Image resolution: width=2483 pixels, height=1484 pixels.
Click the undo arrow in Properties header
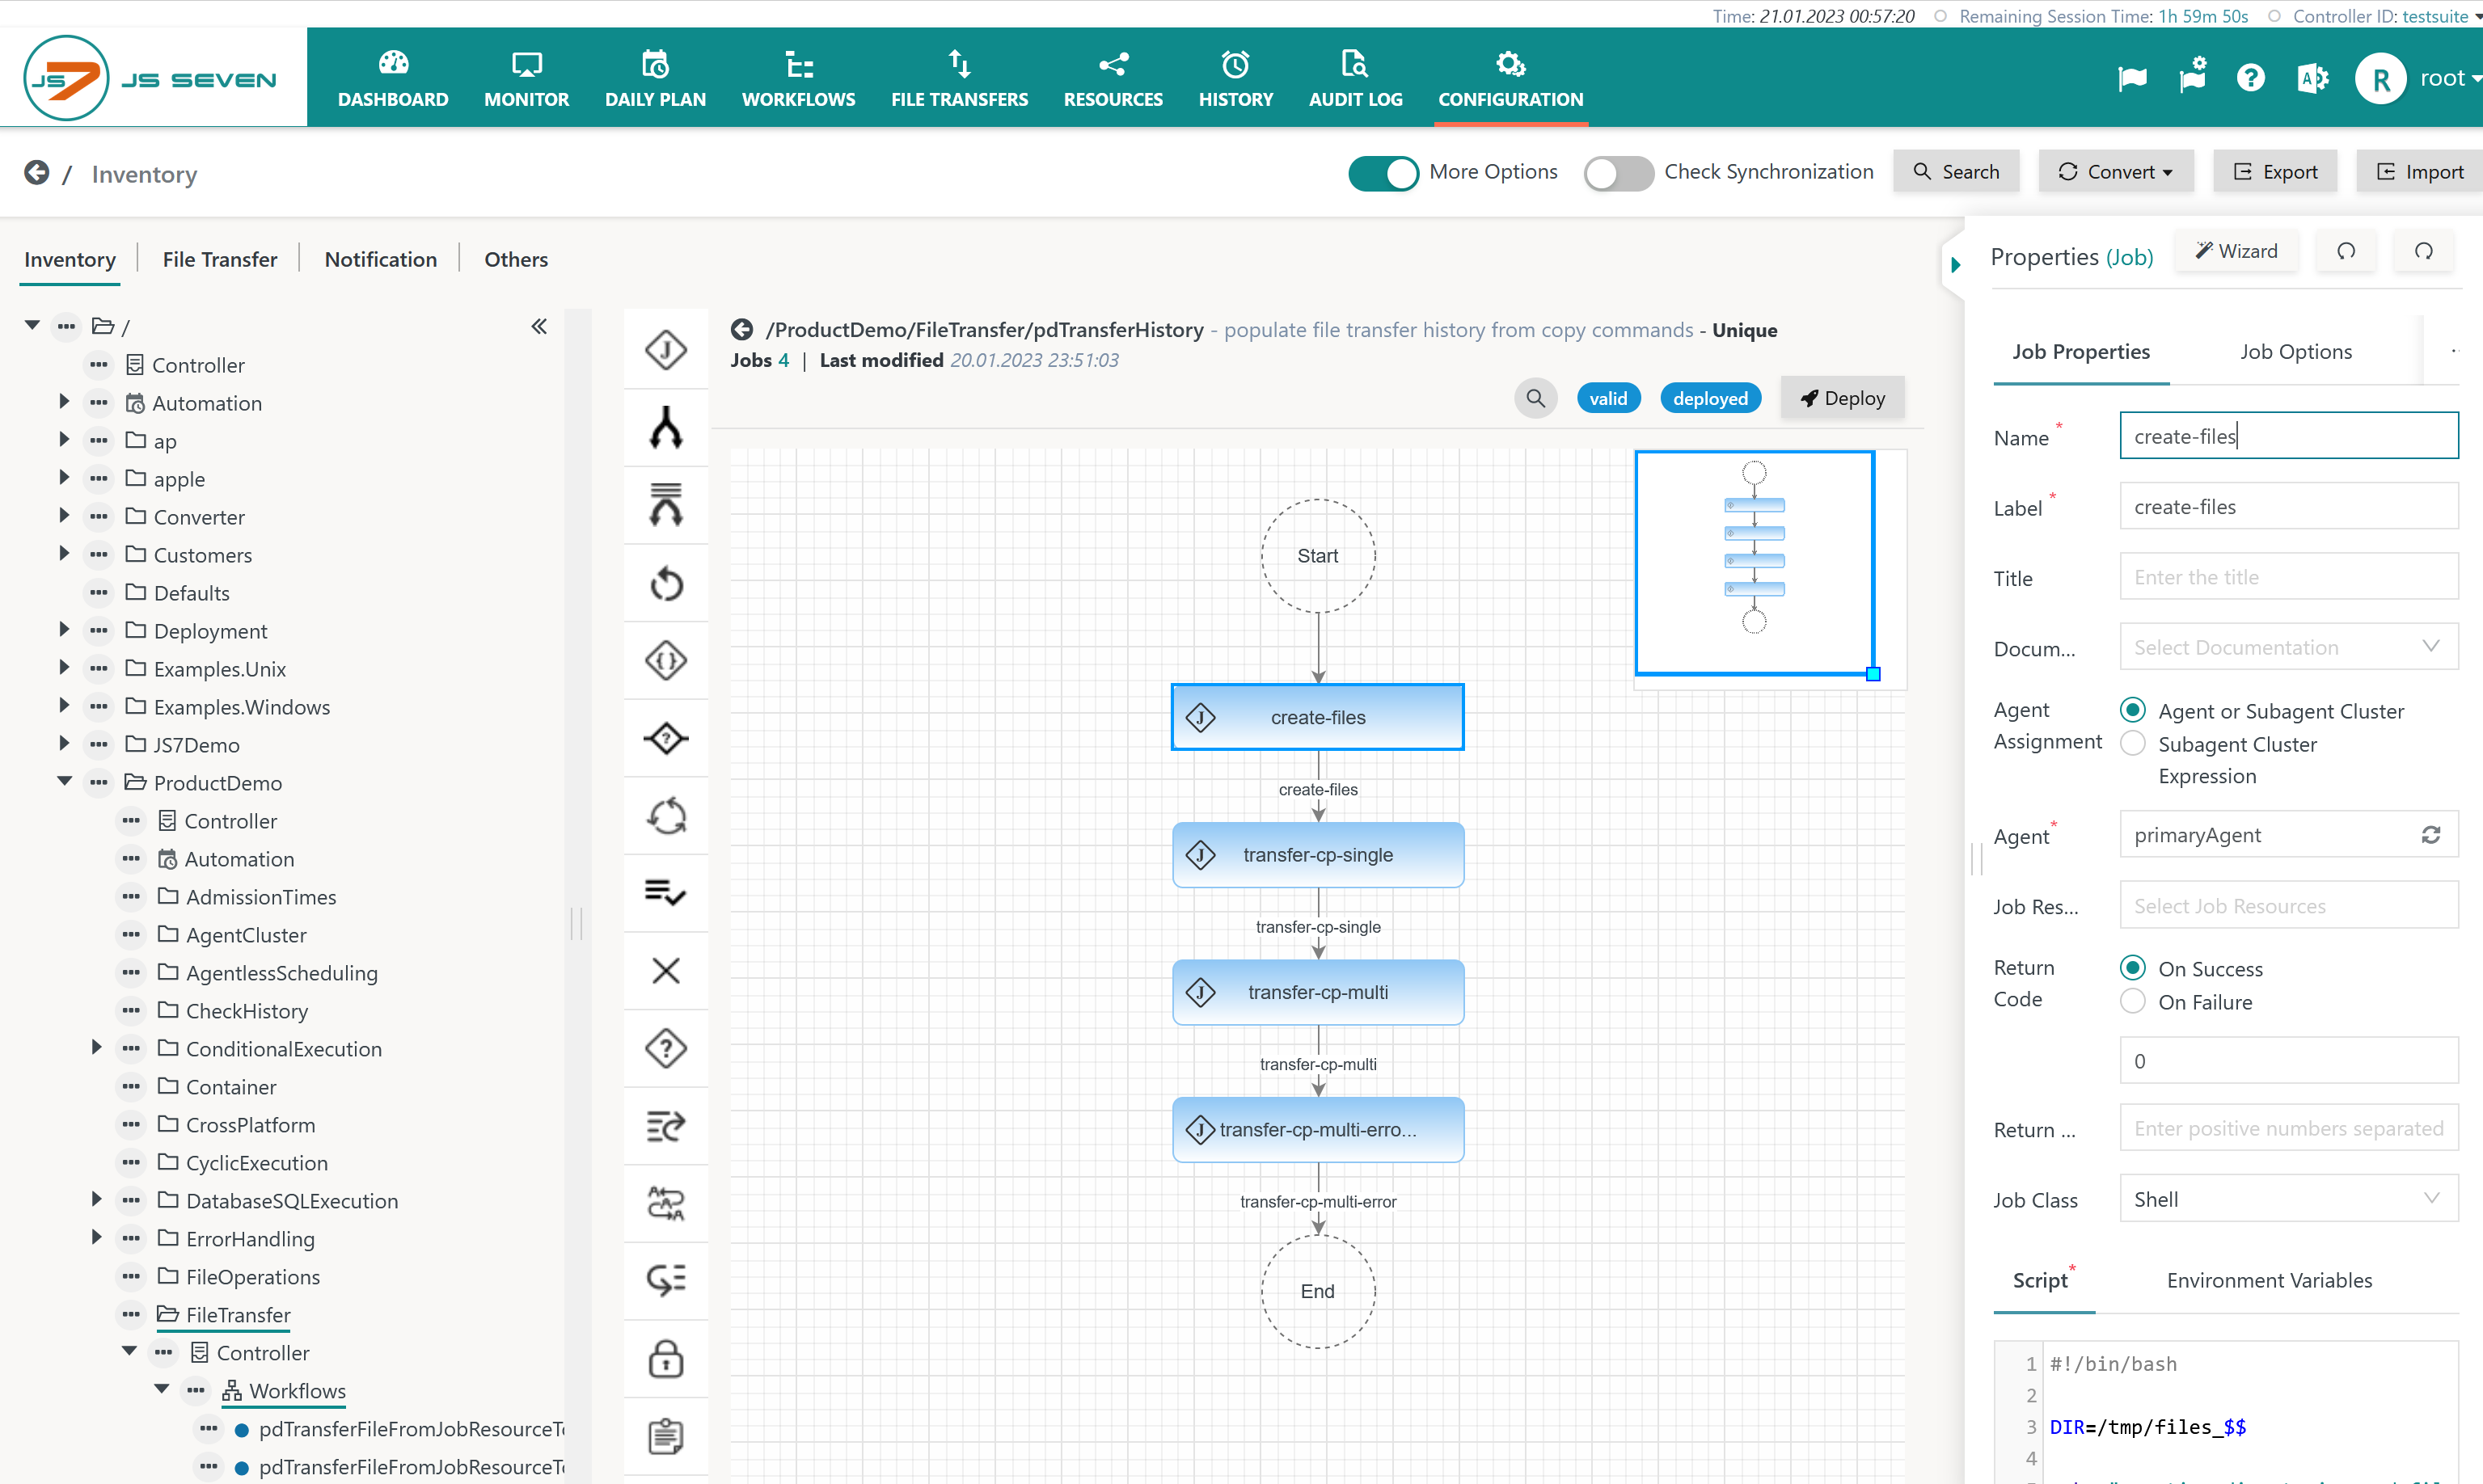pos(2346,251)
